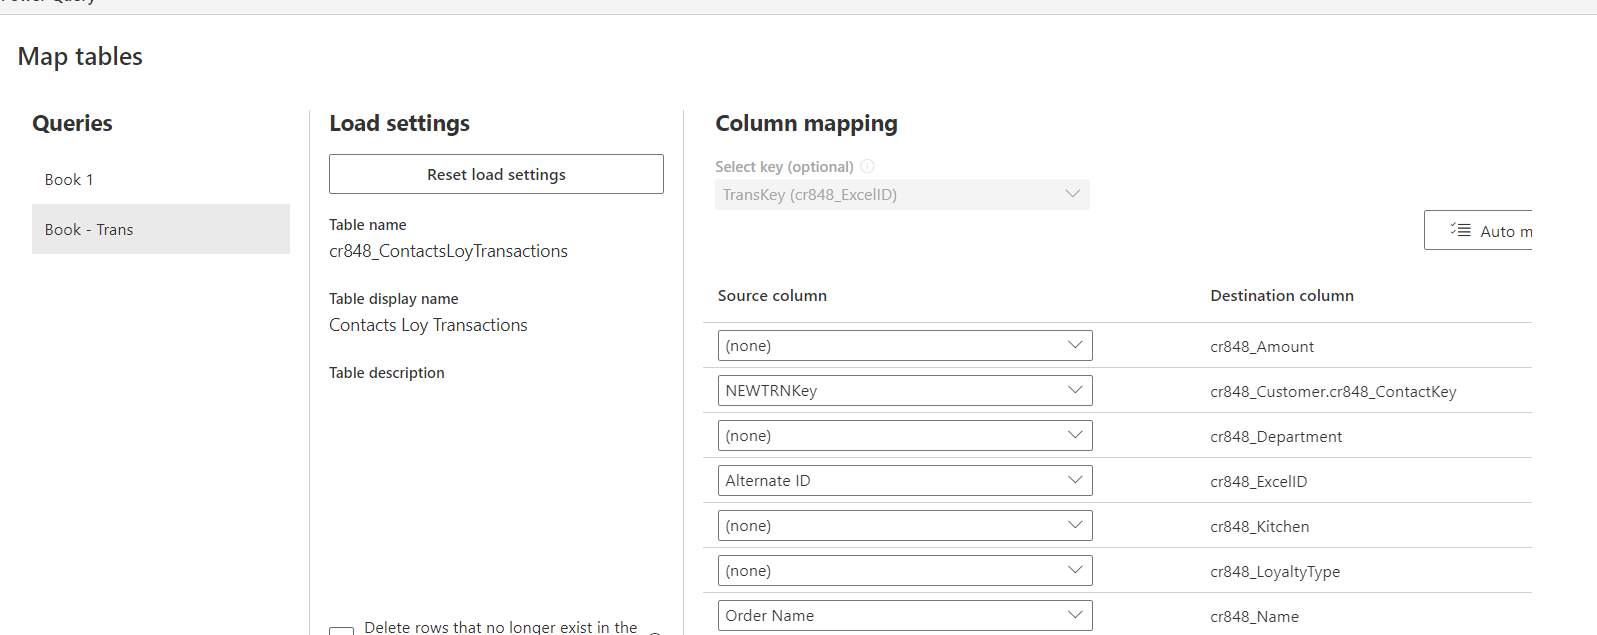Screen dimensions: 1597x635
Task: Click the Reset load settings button
Action: click(496, 174)
